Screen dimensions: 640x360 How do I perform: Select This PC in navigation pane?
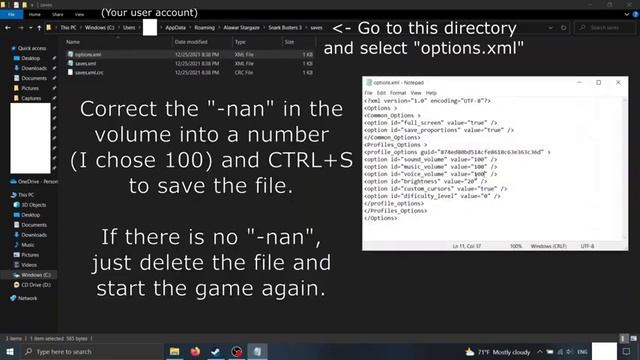pos(26,195)
